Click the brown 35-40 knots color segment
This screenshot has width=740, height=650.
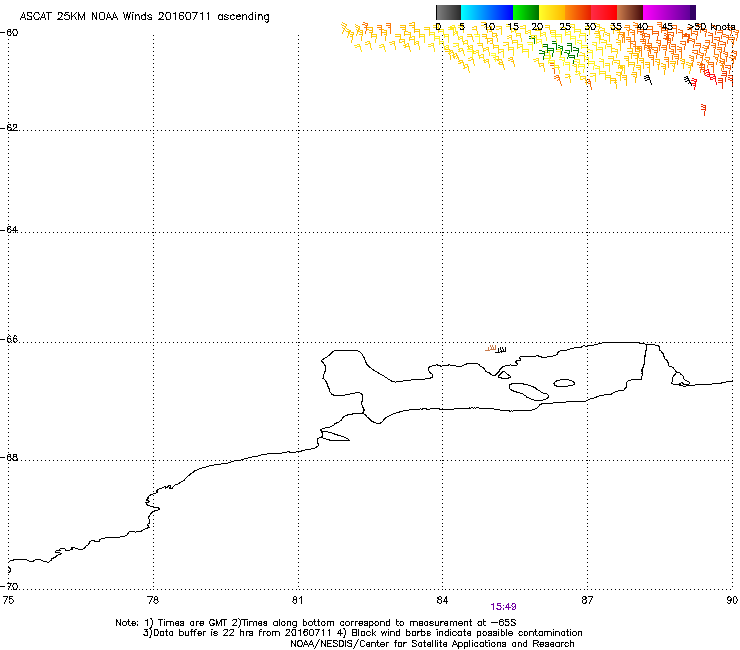pos(630,12)
